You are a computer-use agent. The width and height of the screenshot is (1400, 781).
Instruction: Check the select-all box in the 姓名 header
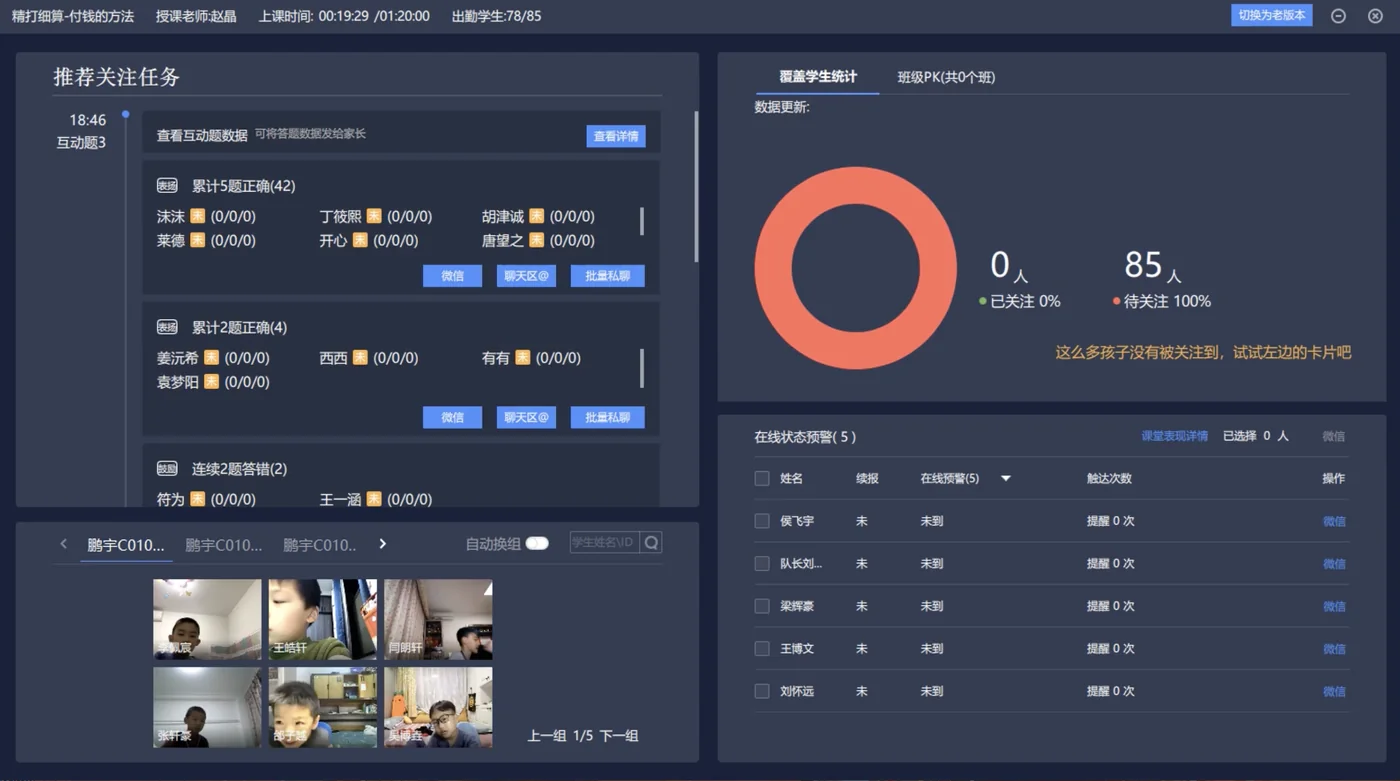(x=762, y=479)
